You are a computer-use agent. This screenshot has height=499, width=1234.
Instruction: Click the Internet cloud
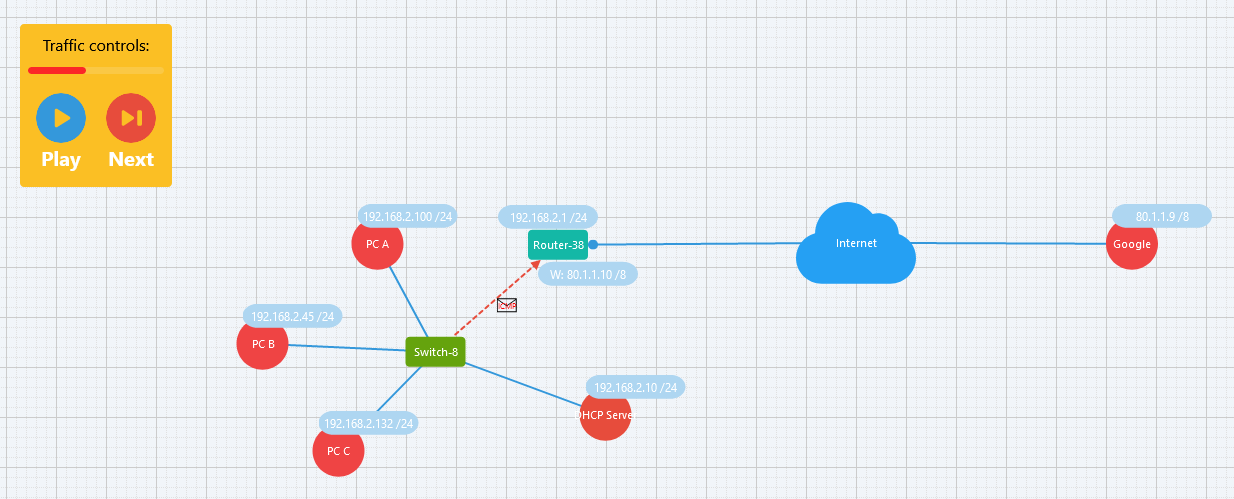point(856,243)
